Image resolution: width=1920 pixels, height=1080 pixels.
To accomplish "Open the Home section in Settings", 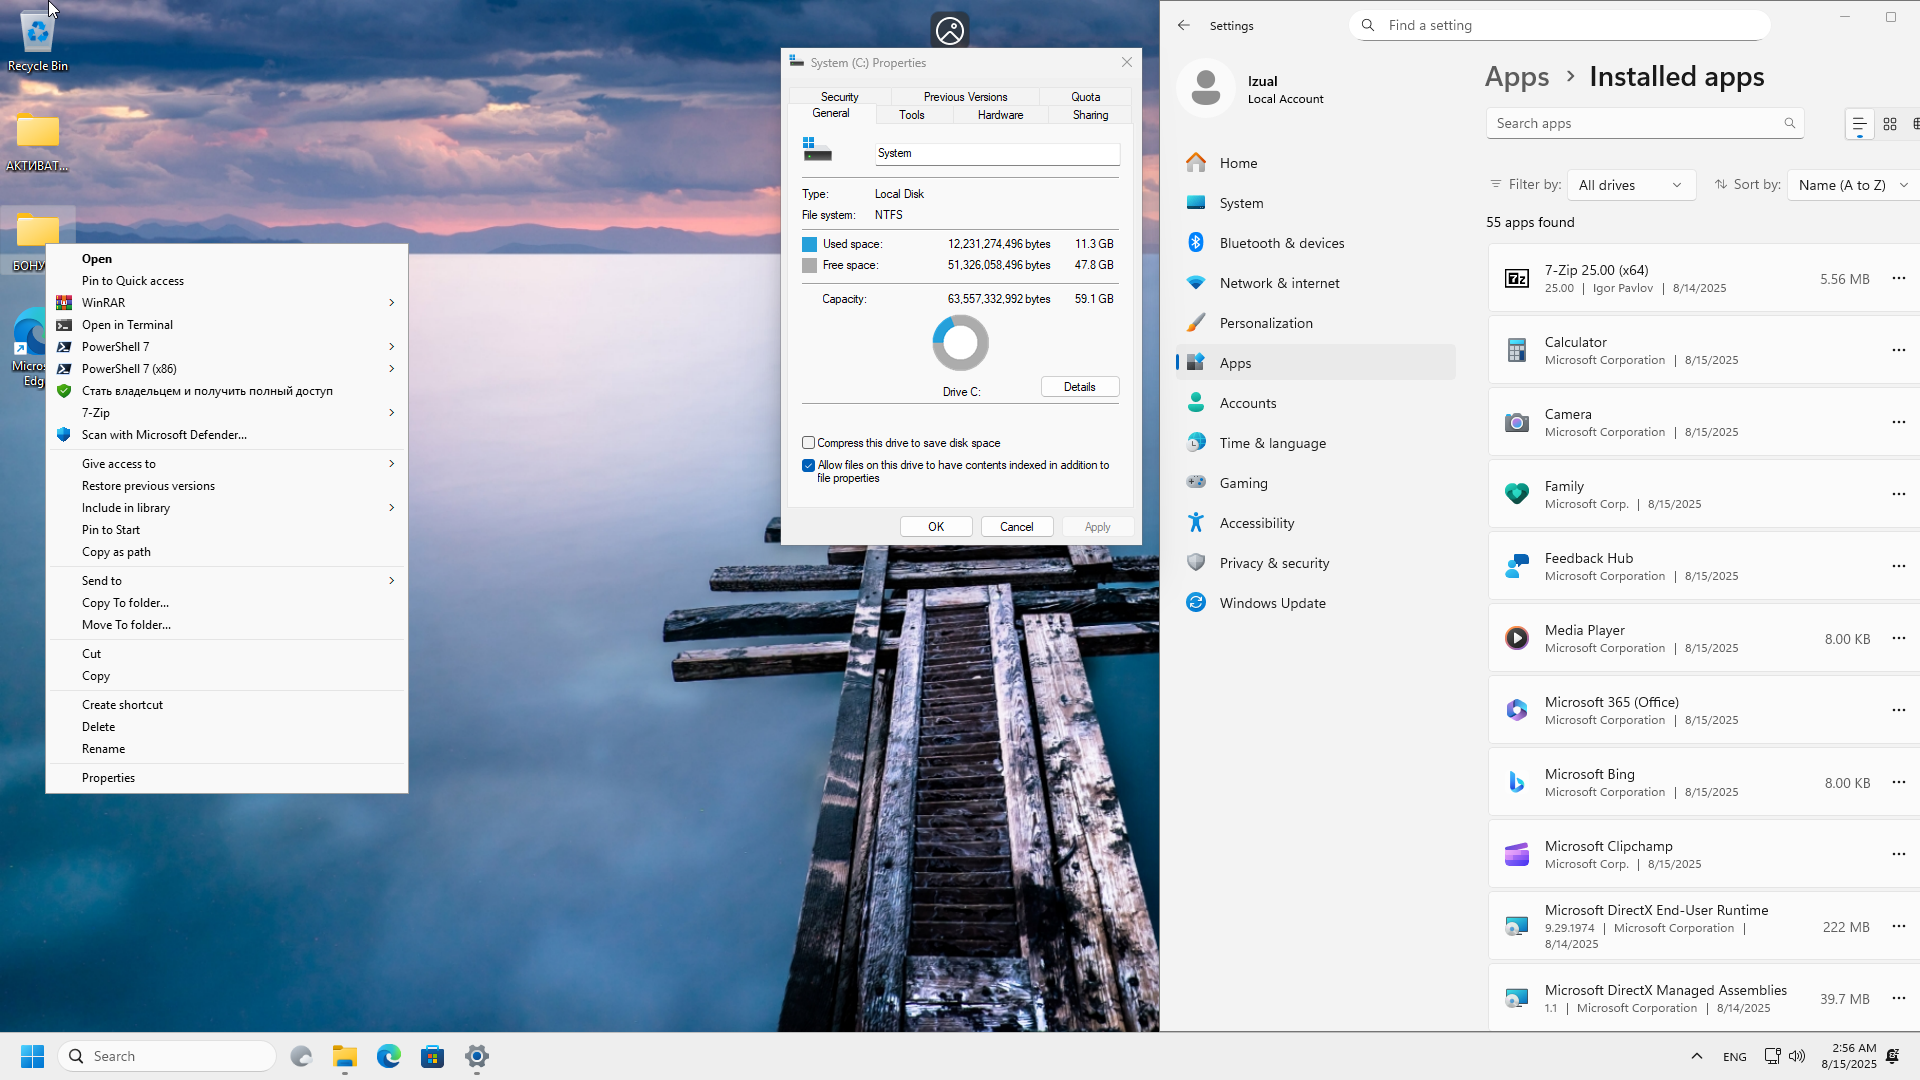I will click(x=1315, y=163).
